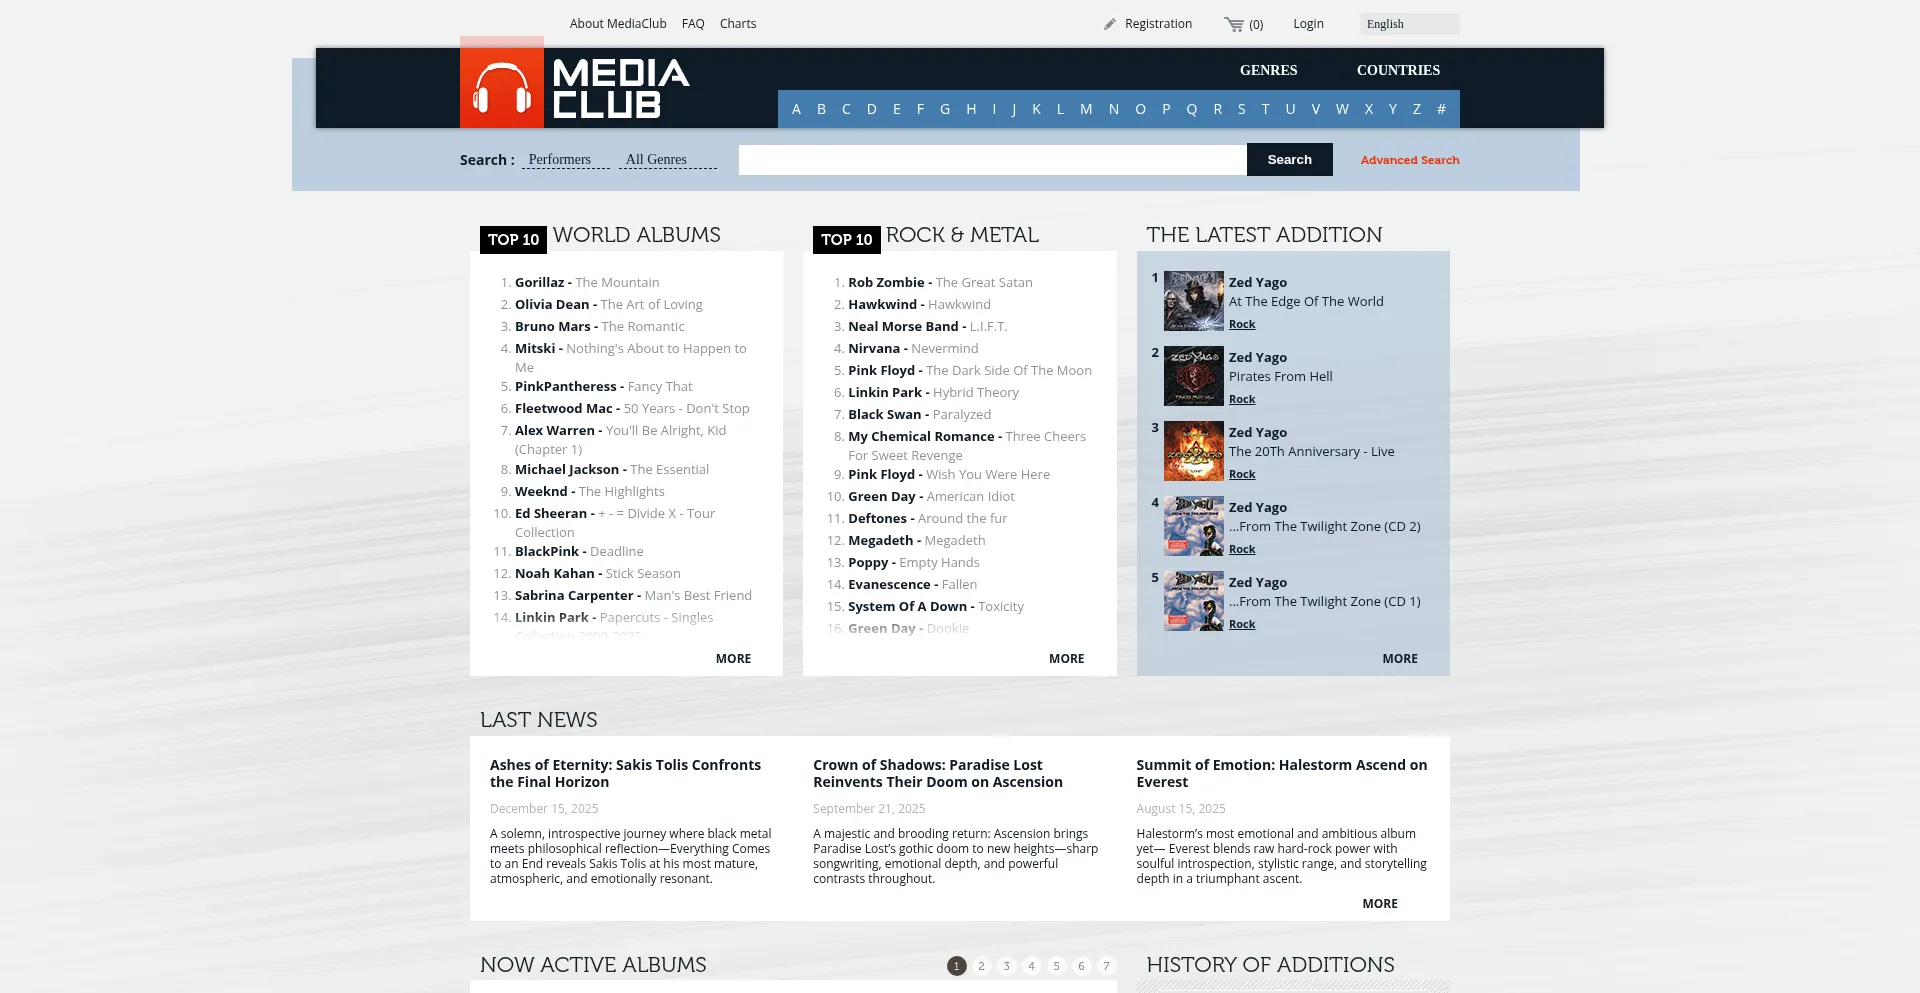Open System Of A Down - Toxicity
The height and width of the screenshot is (993, 1920).
click(x=936, y=607)
